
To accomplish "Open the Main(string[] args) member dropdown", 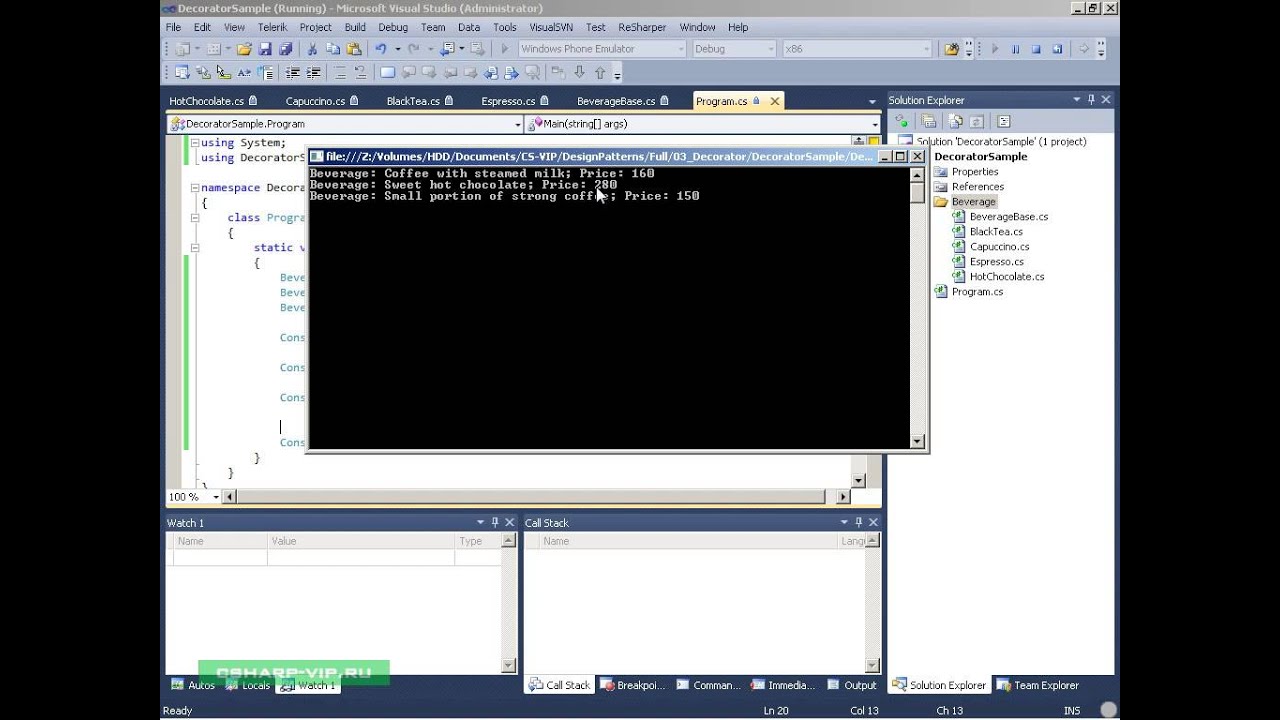I will pos(874,124).
